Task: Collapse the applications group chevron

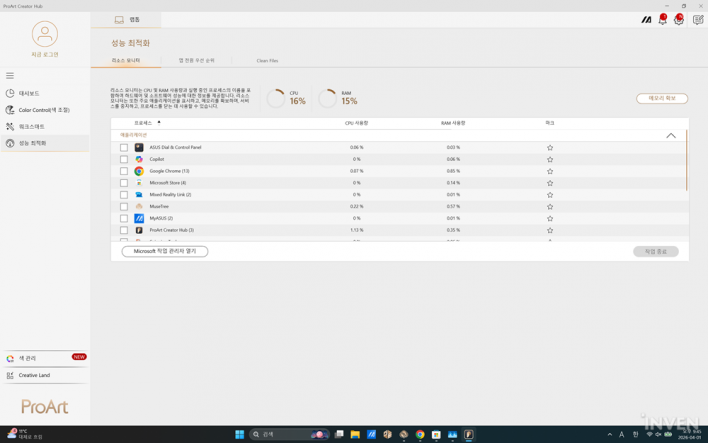Action: [x=671, y=135]
